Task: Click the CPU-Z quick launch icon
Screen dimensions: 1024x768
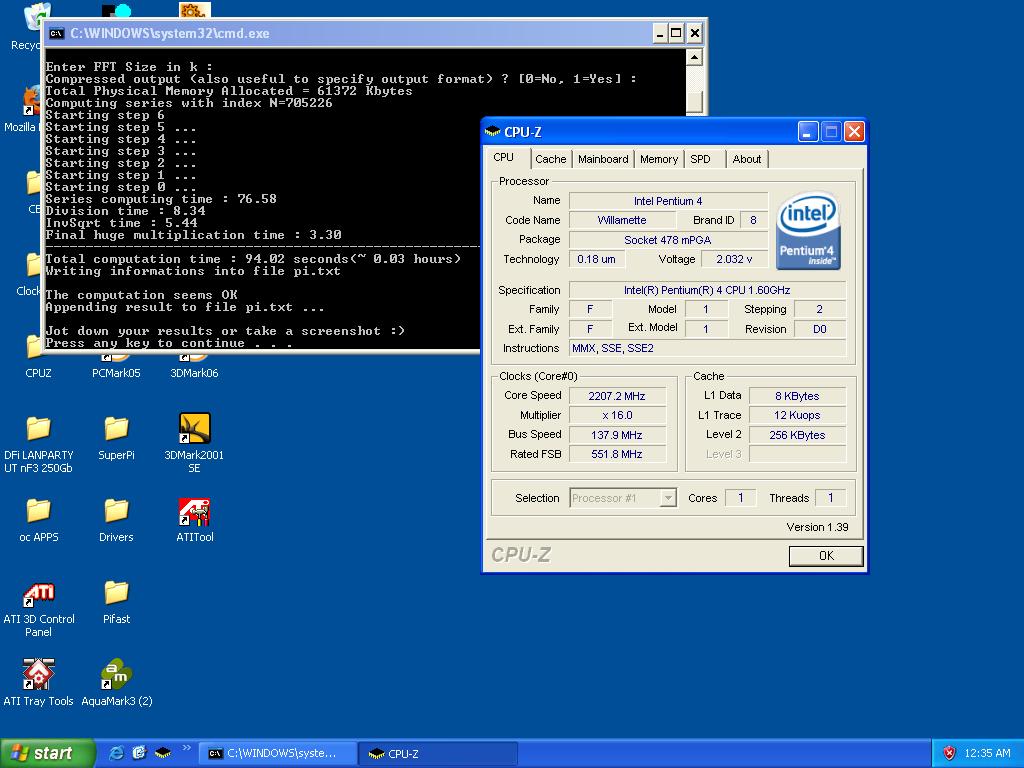Action: [x=163, y=753]
